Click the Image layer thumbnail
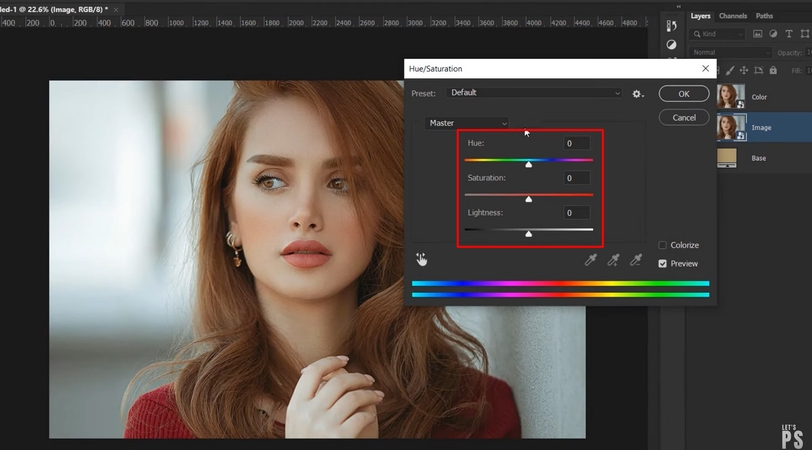 click(x=731, y=127)
